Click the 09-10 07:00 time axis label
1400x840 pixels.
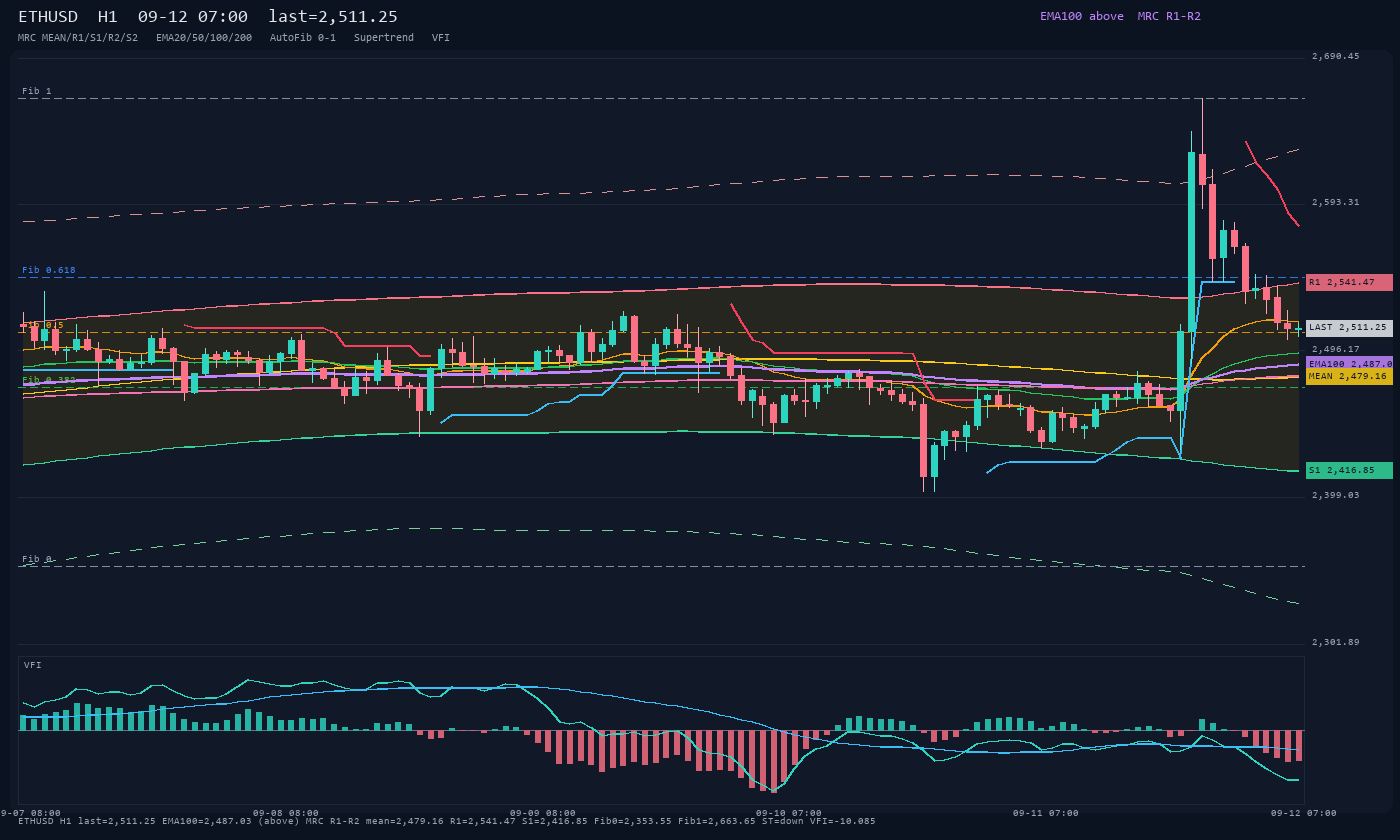click(x=789, y=813)
